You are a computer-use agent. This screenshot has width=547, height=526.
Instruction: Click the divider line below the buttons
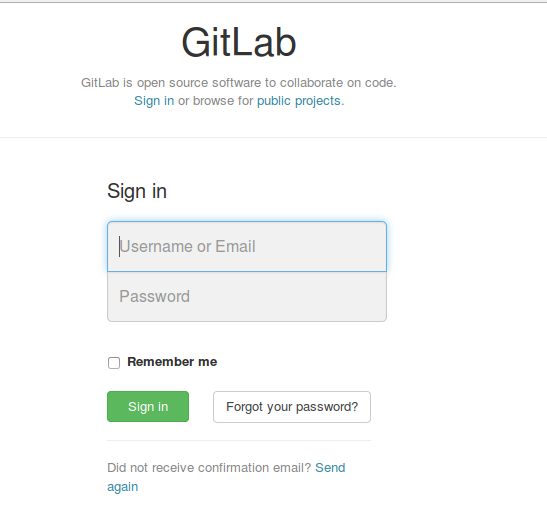click(x=239, y=441)
